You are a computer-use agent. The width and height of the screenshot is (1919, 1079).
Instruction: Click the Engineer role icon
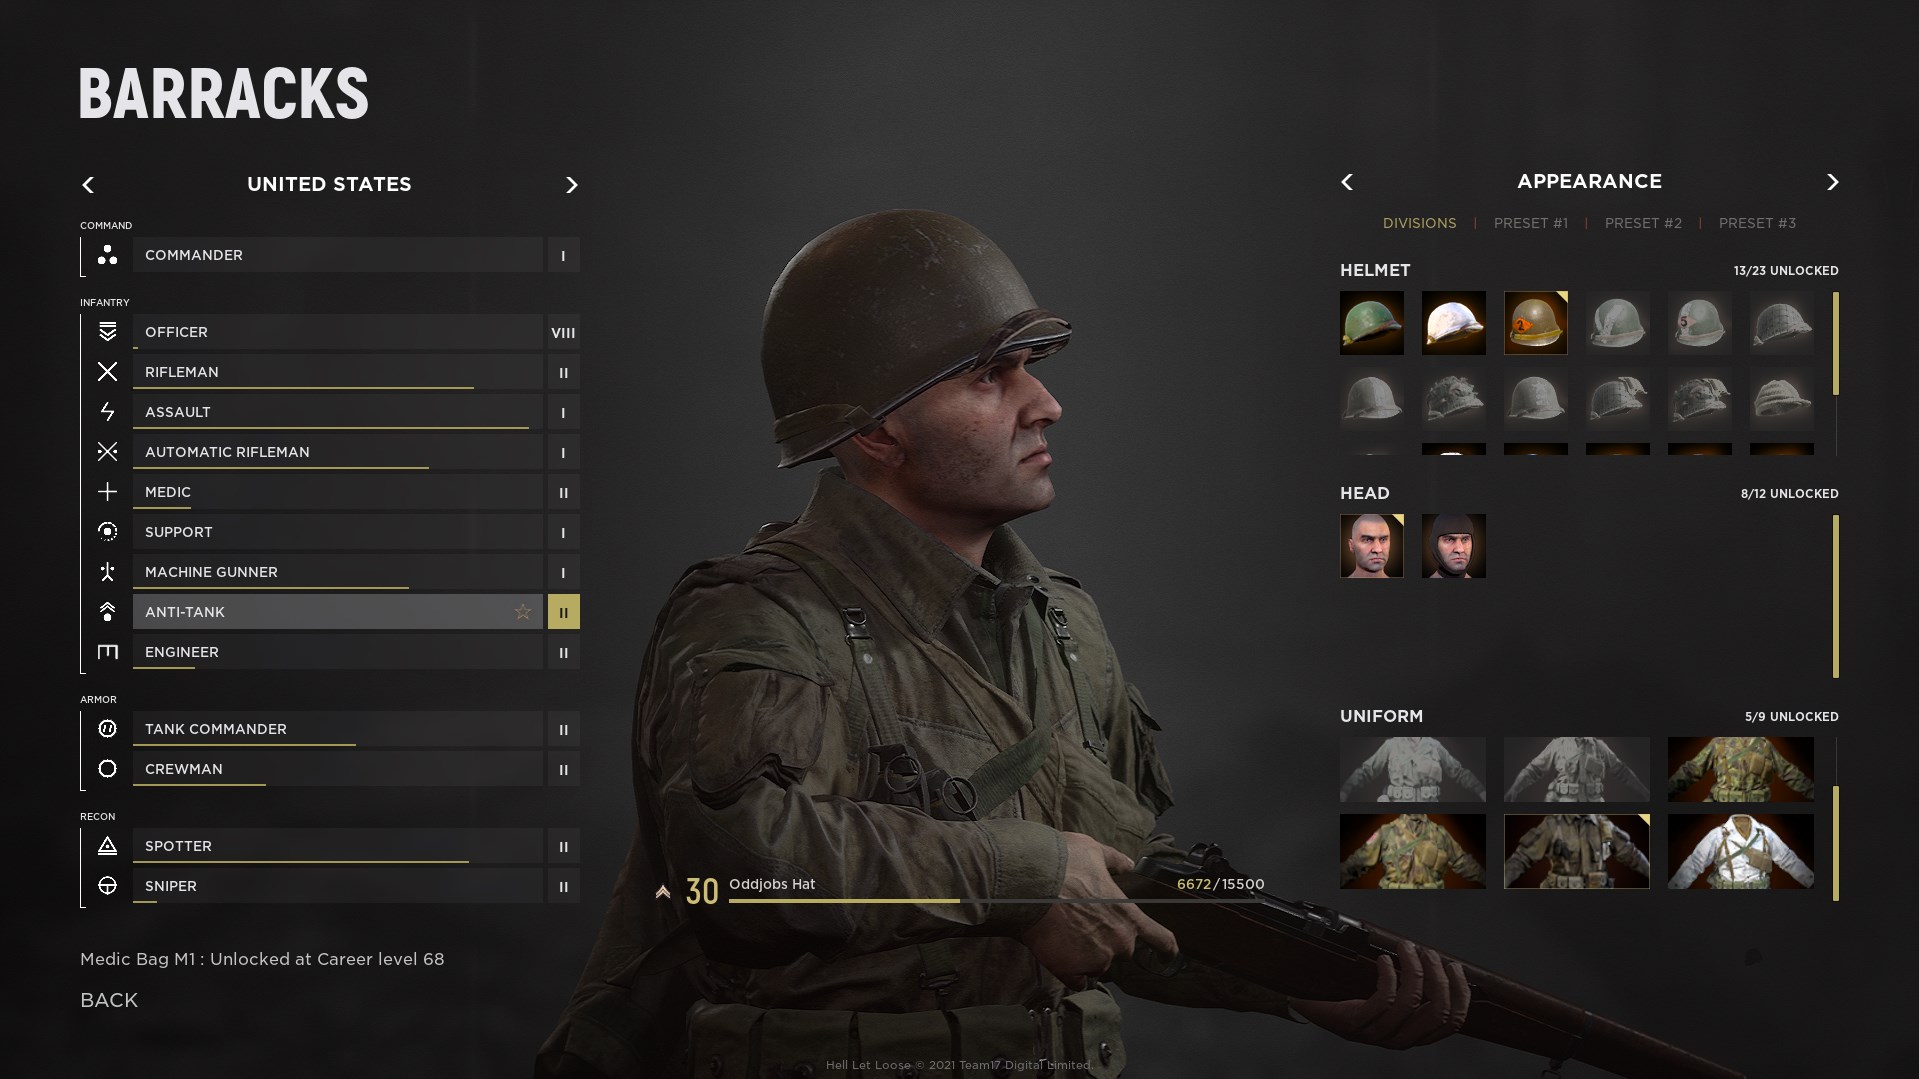coord(107,652)
